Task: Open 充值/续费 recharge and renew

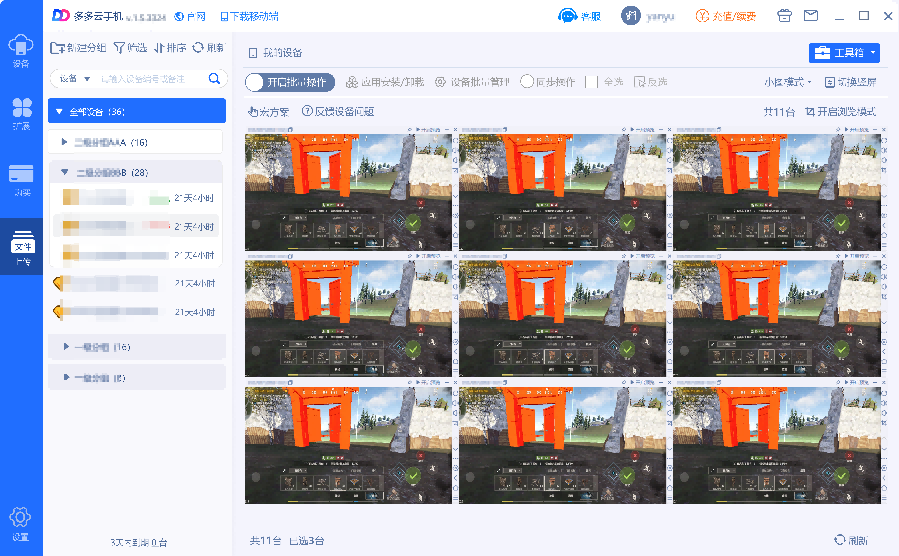Action: 726,16
